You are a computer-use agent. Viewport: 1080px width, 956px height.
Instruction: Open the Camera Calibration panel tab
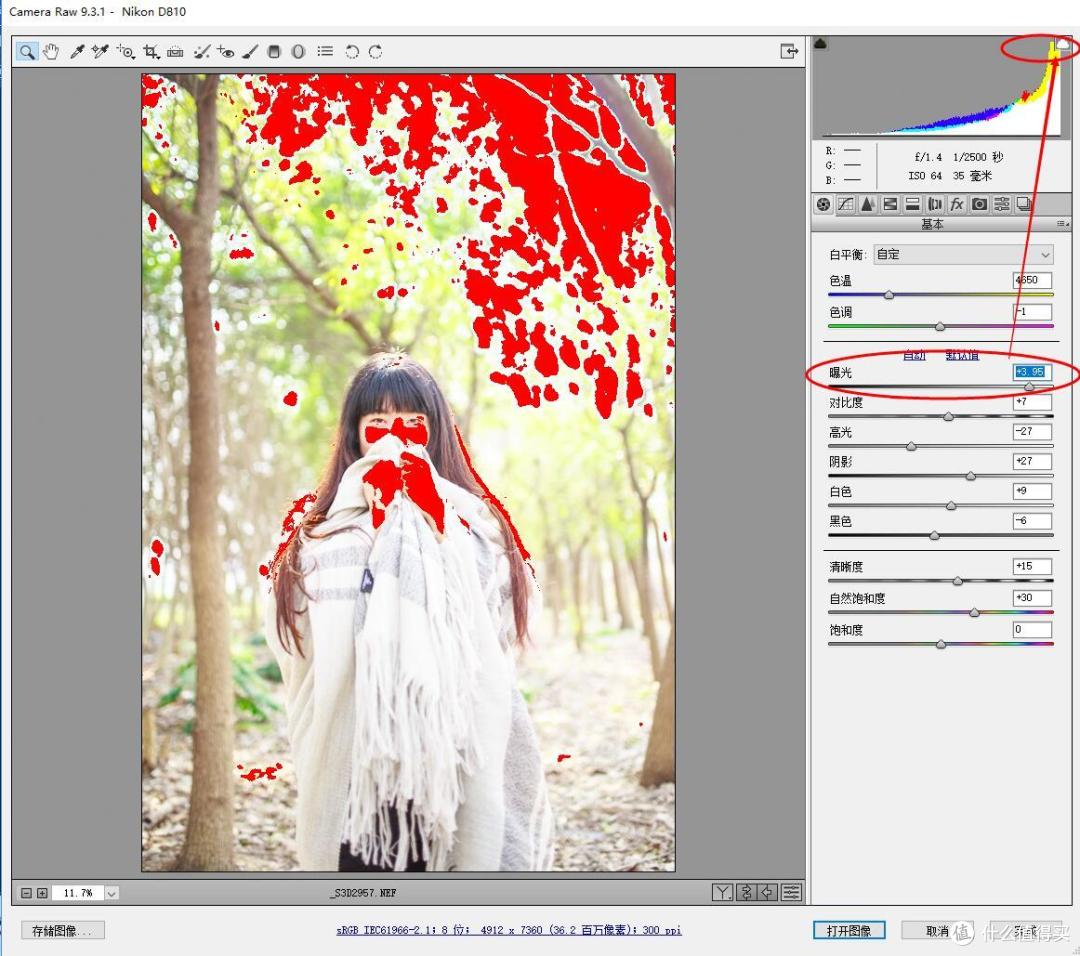979,204
